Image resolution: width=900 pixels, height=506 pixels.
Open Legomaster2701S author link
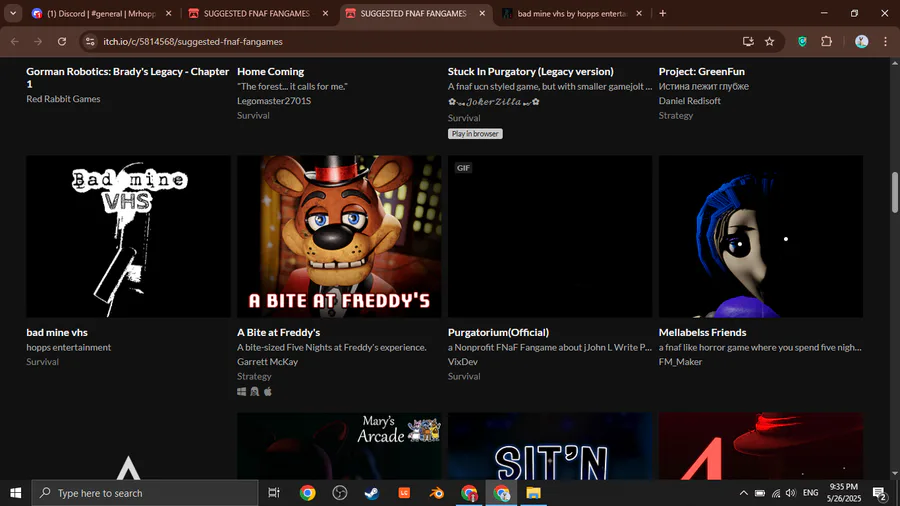(x=274, y=100)
